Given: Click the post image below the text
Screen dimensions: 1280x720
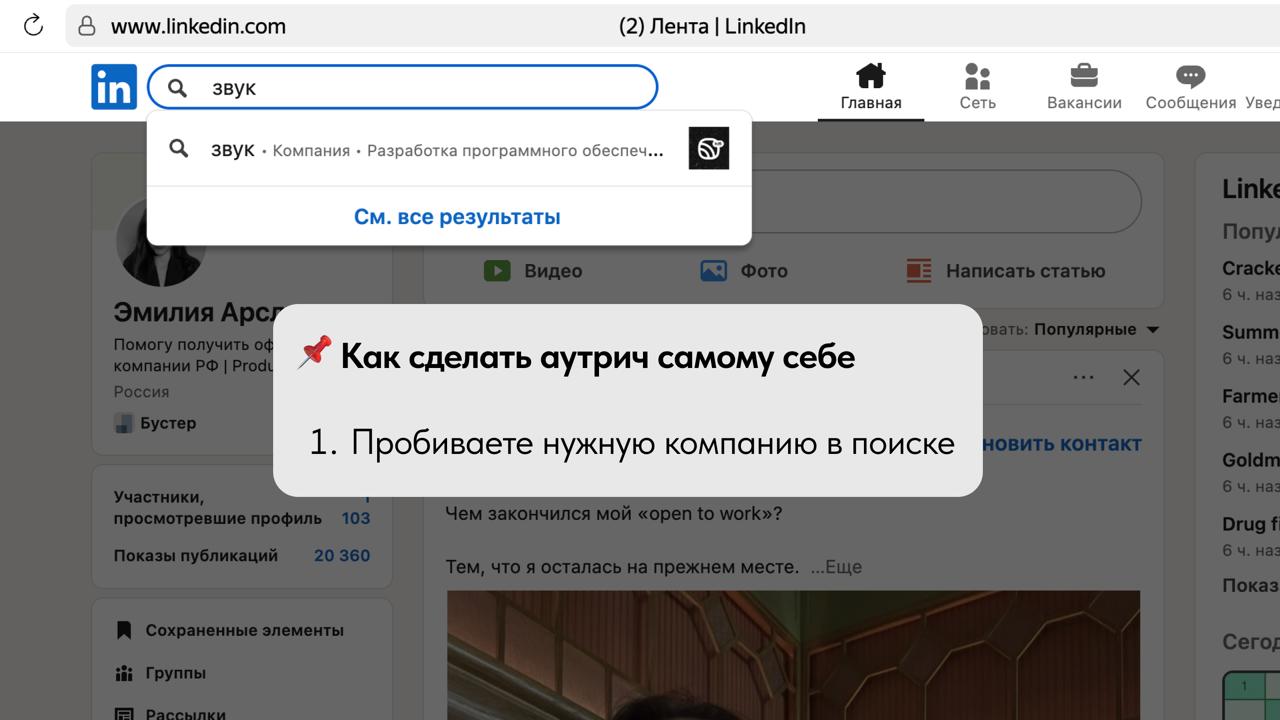Looking at the screenshot, I should click(793, 655).
